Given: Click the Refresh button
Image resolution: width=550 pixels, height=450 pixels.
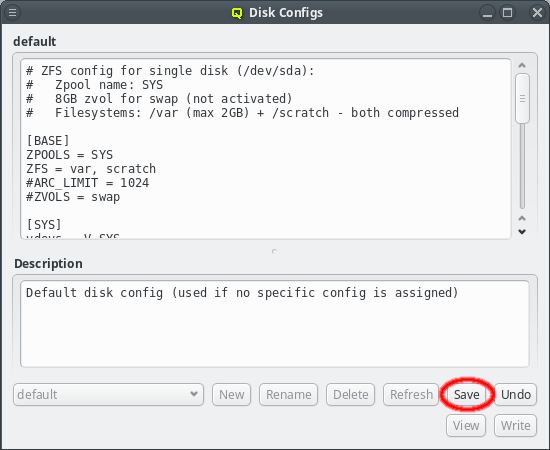Looking at the screenshot, I should (411, 395).
